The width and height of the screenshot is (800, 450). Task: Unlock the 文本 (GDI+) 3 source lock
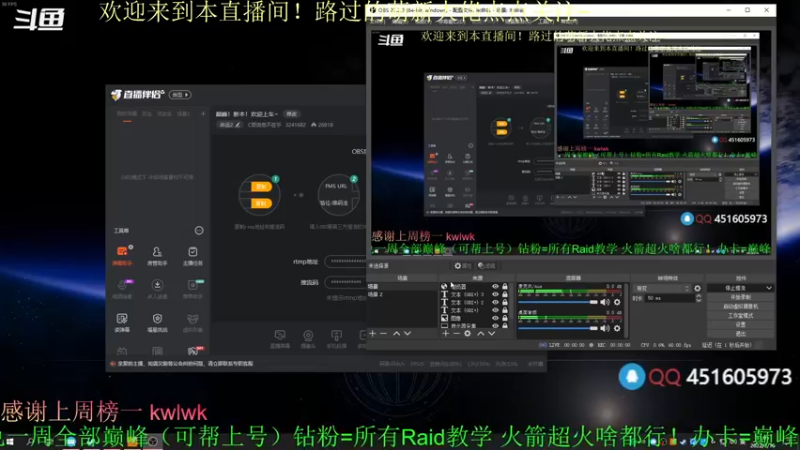[x=505, y=294]
